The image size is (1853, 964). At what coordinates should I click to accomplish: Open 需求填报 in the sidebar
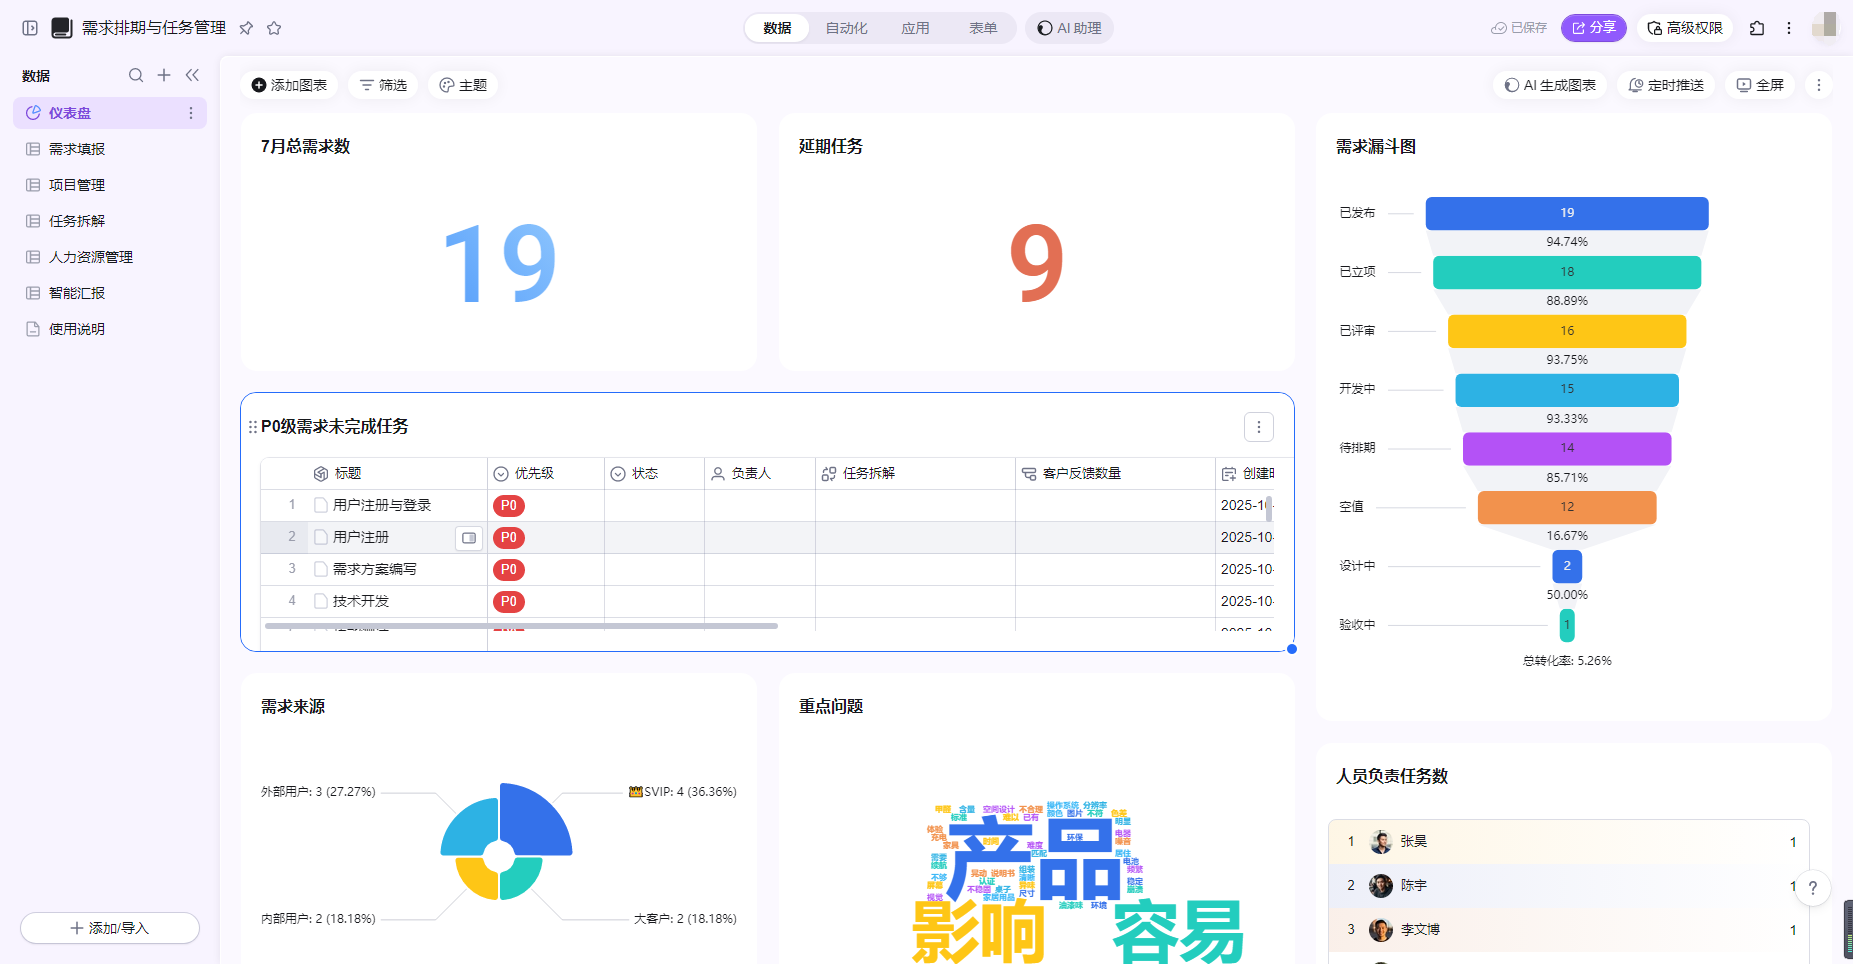[x=77, y=149]
